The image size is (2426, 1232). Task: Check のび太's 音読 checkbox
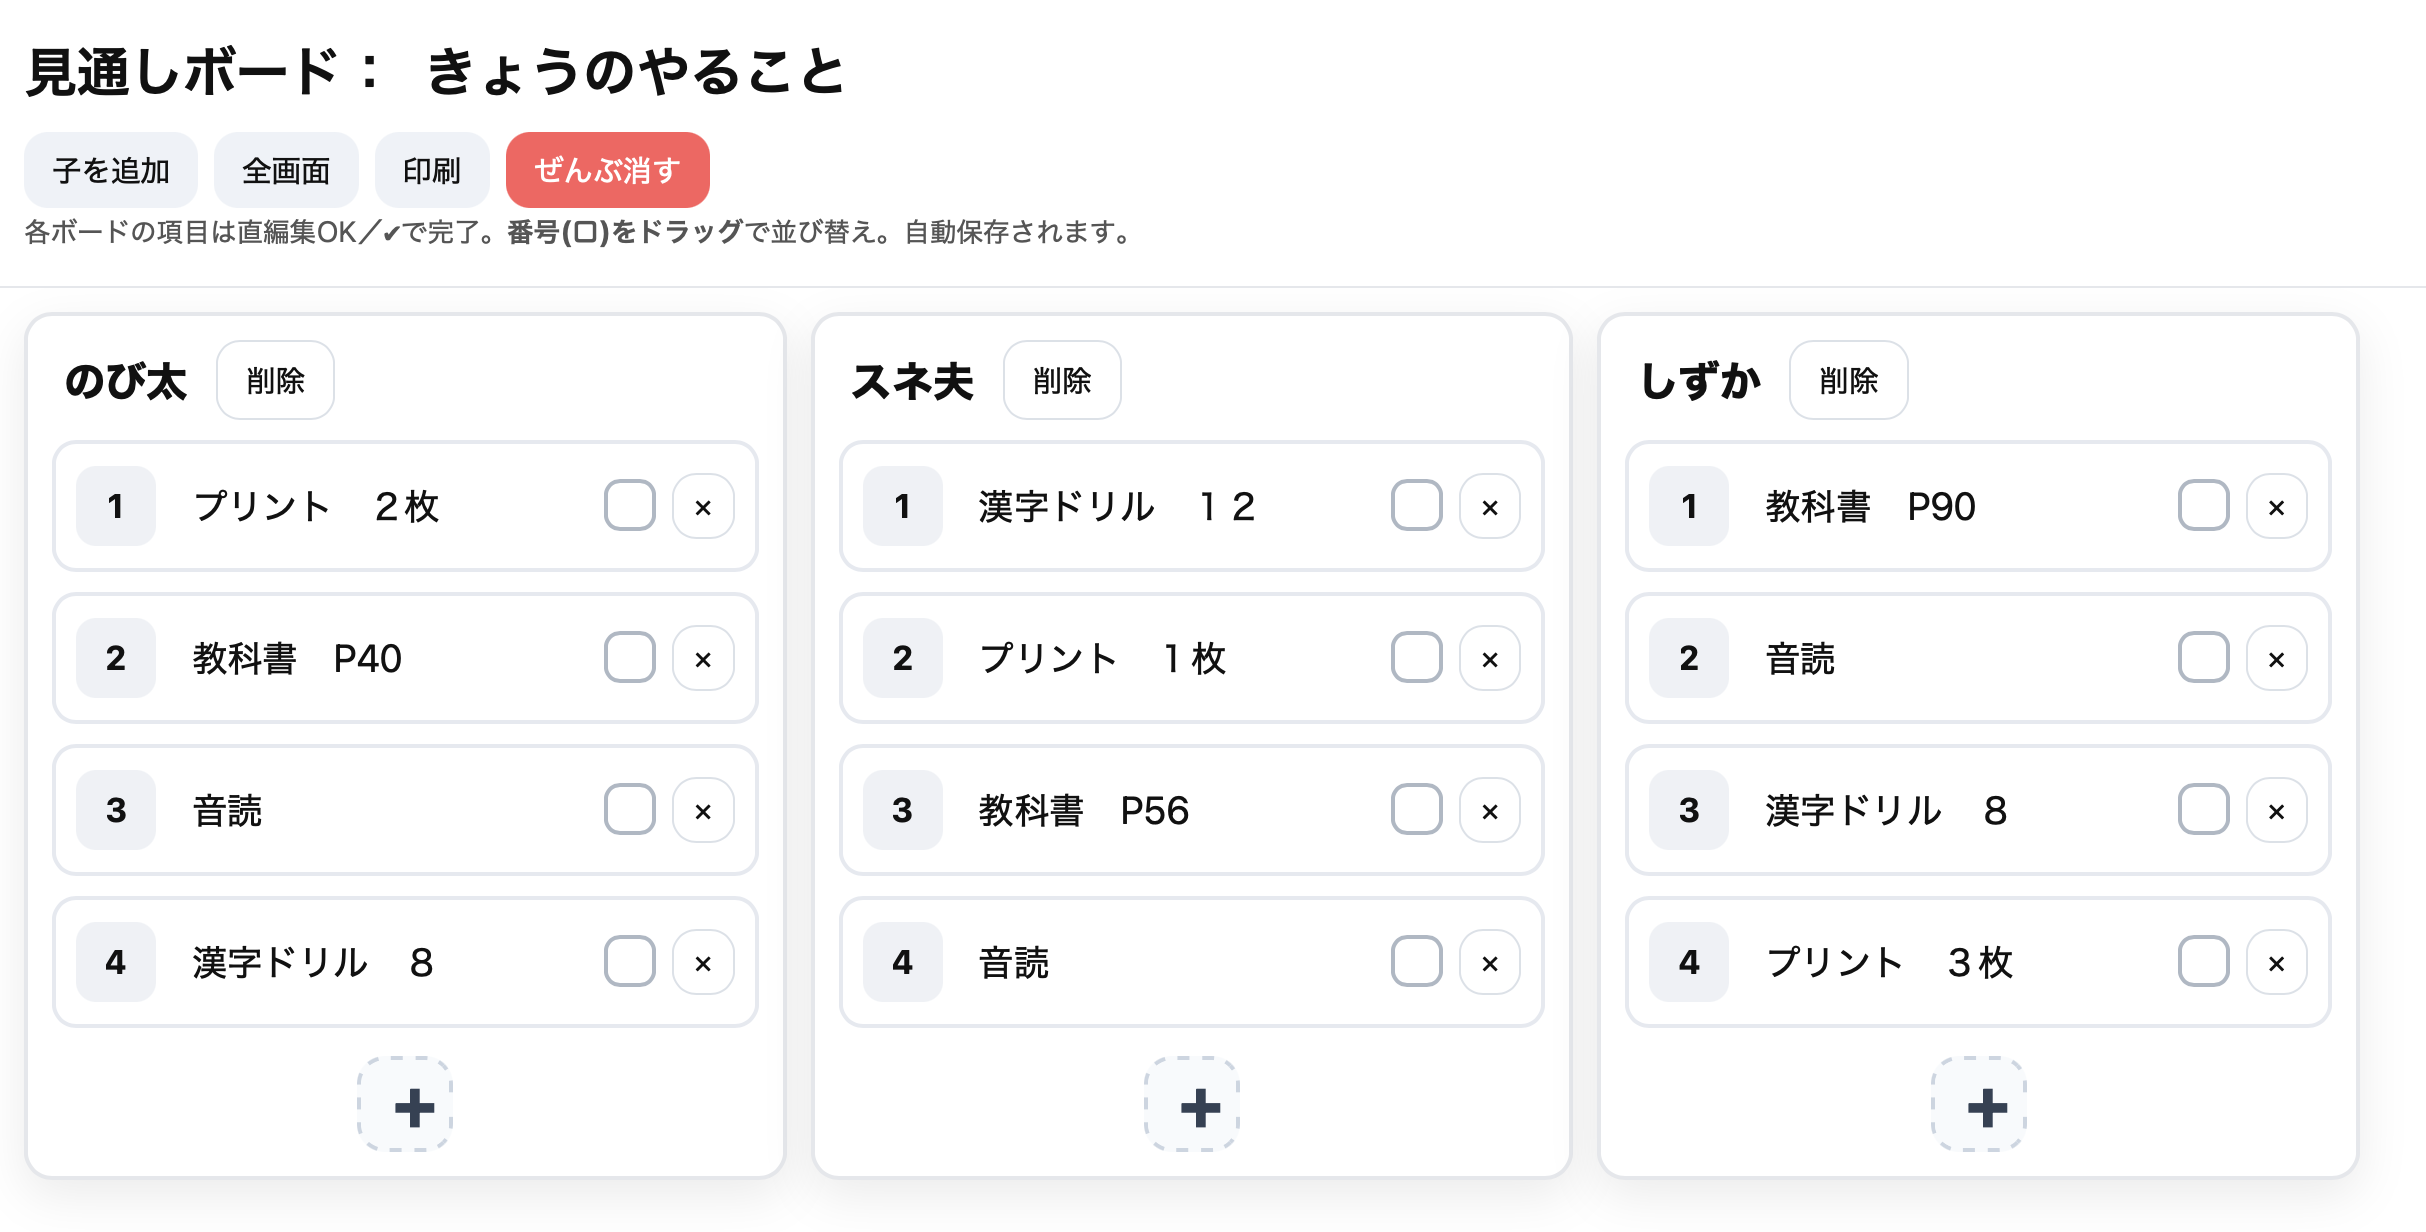(629, 810)
